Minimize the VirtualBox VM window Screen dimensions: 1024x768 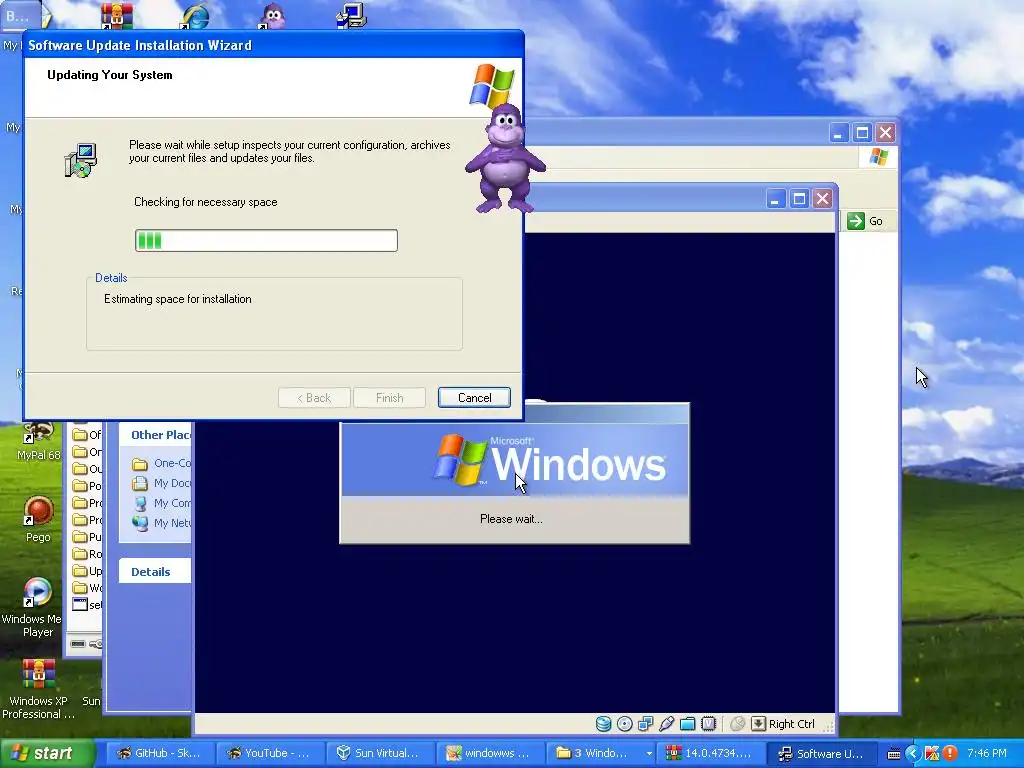775,199
